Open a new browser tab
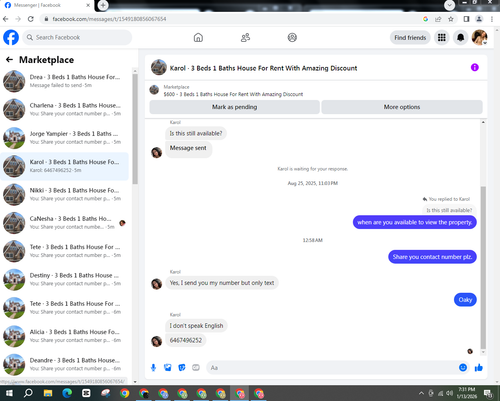The image size is (500, 401). (x=103, y=5)
